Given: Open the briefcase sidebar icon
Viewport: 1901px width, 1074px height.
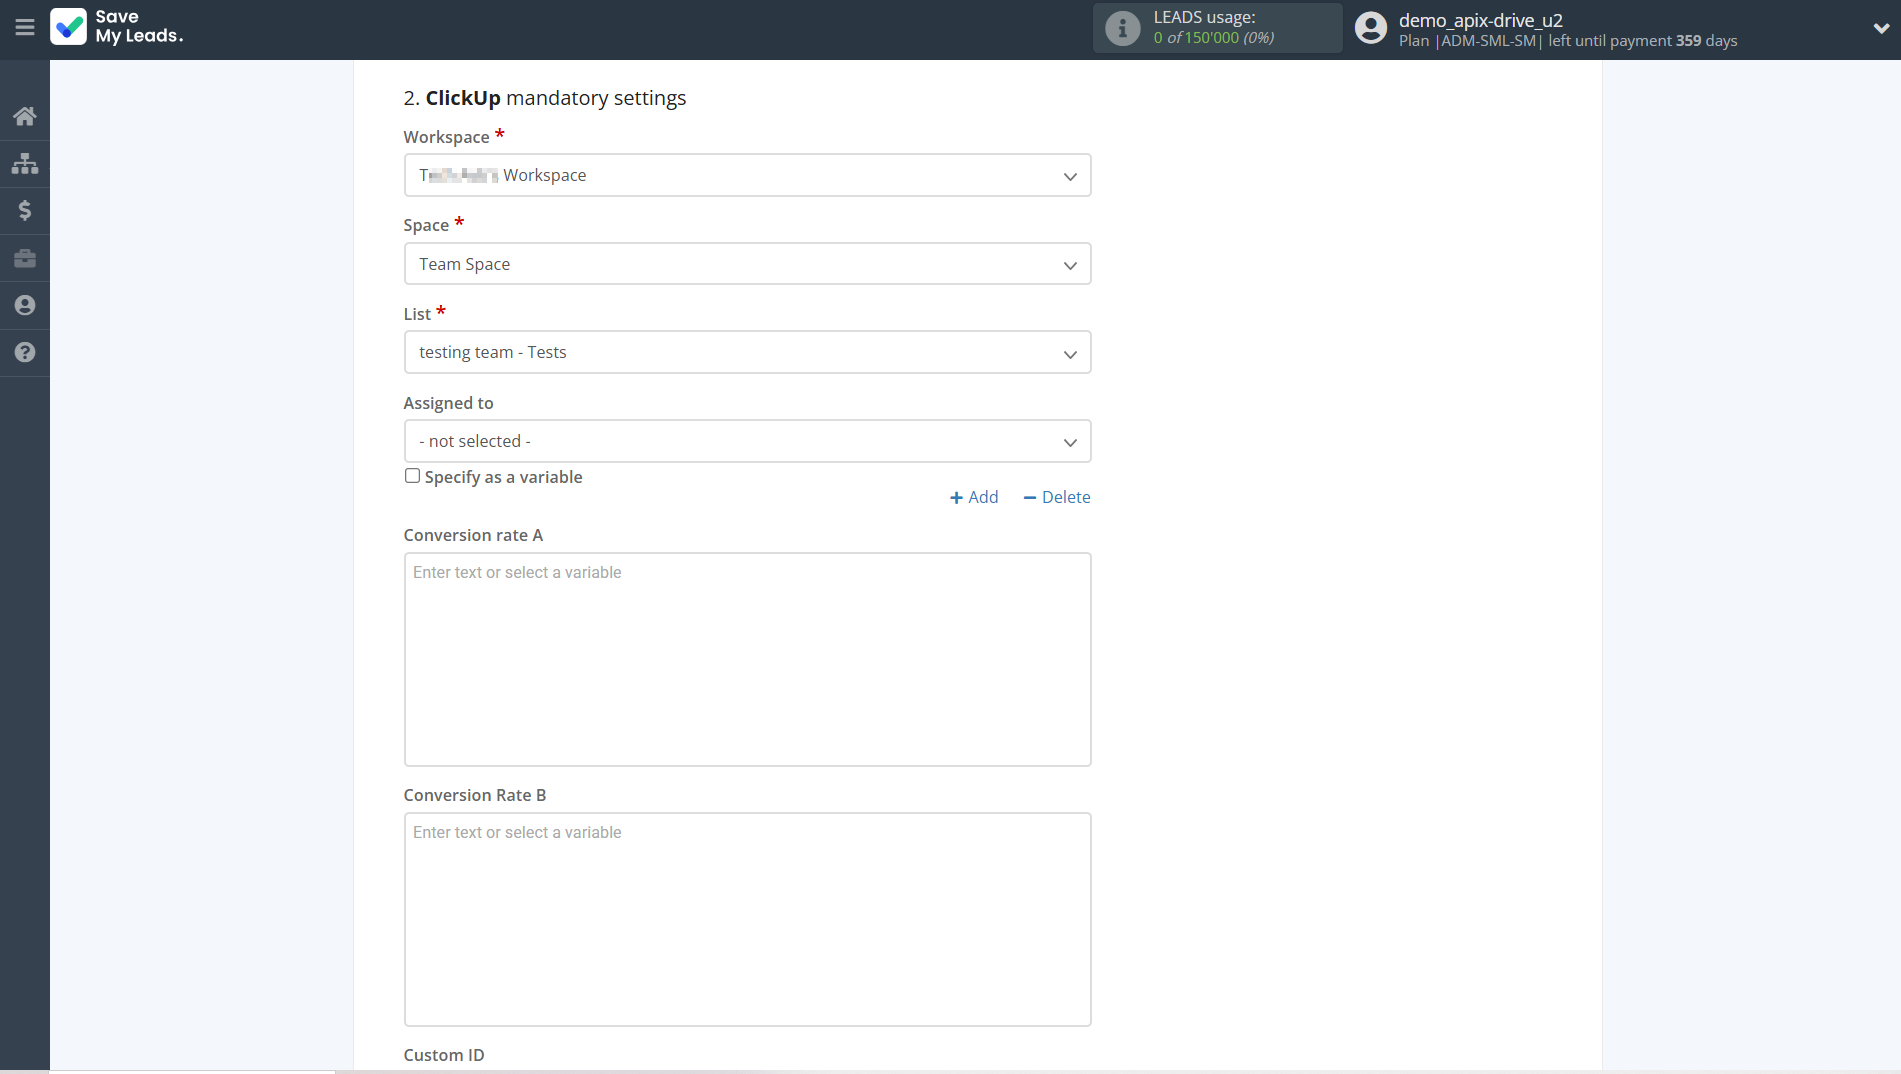Looking at the screenshot, I should coord(25,258).
